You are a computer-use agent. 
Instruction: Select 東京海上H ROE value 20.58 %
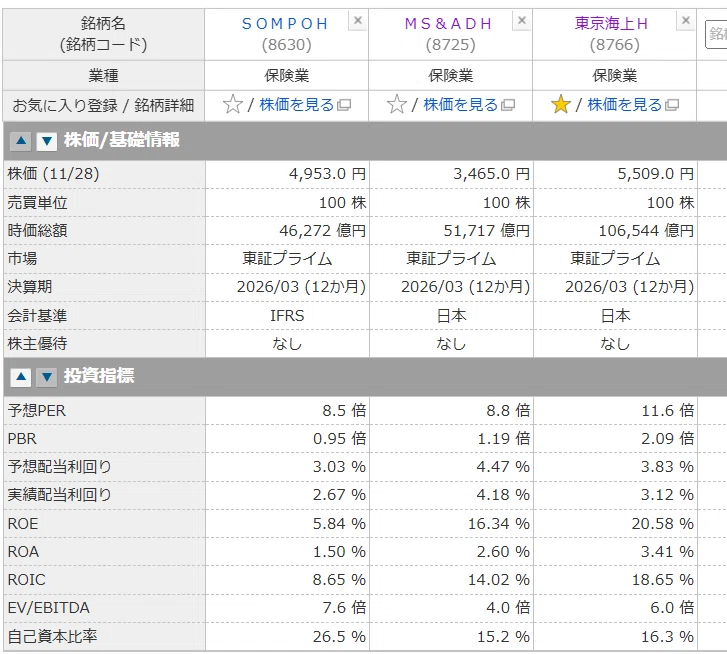[x=663, y=524]
